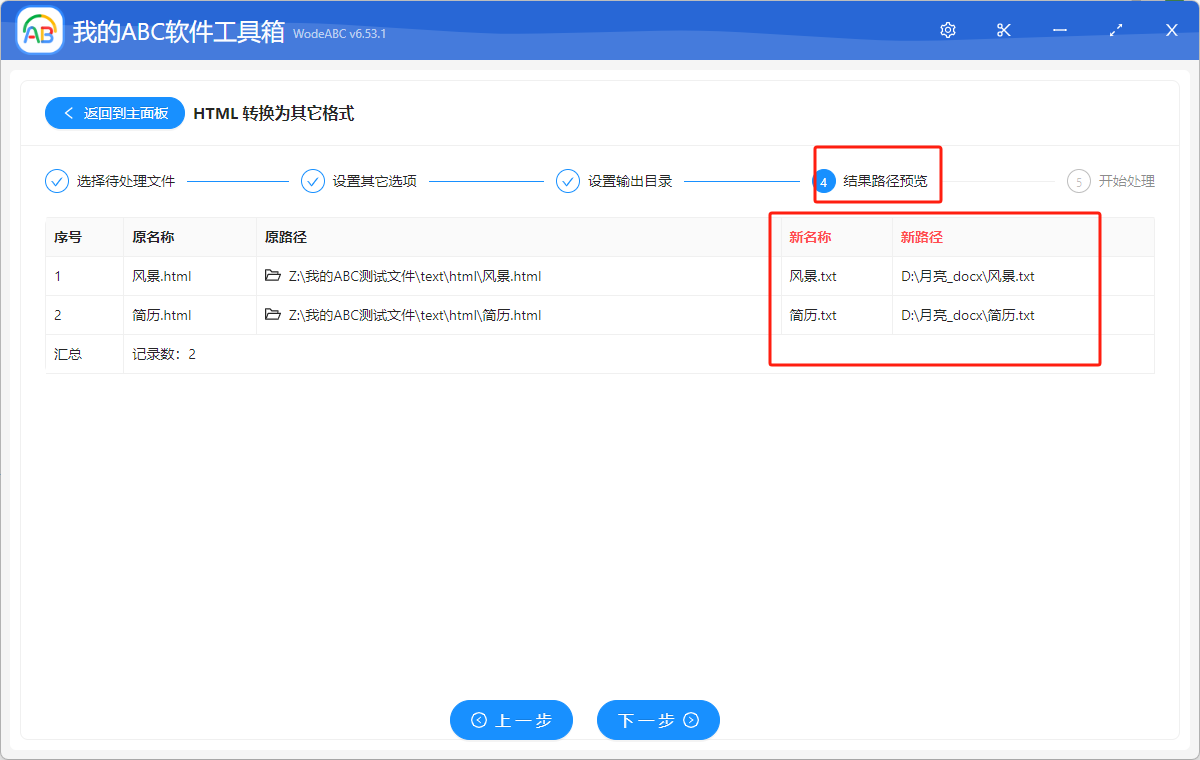Click the folder icon beside 简历.html path

click(273, 315)
